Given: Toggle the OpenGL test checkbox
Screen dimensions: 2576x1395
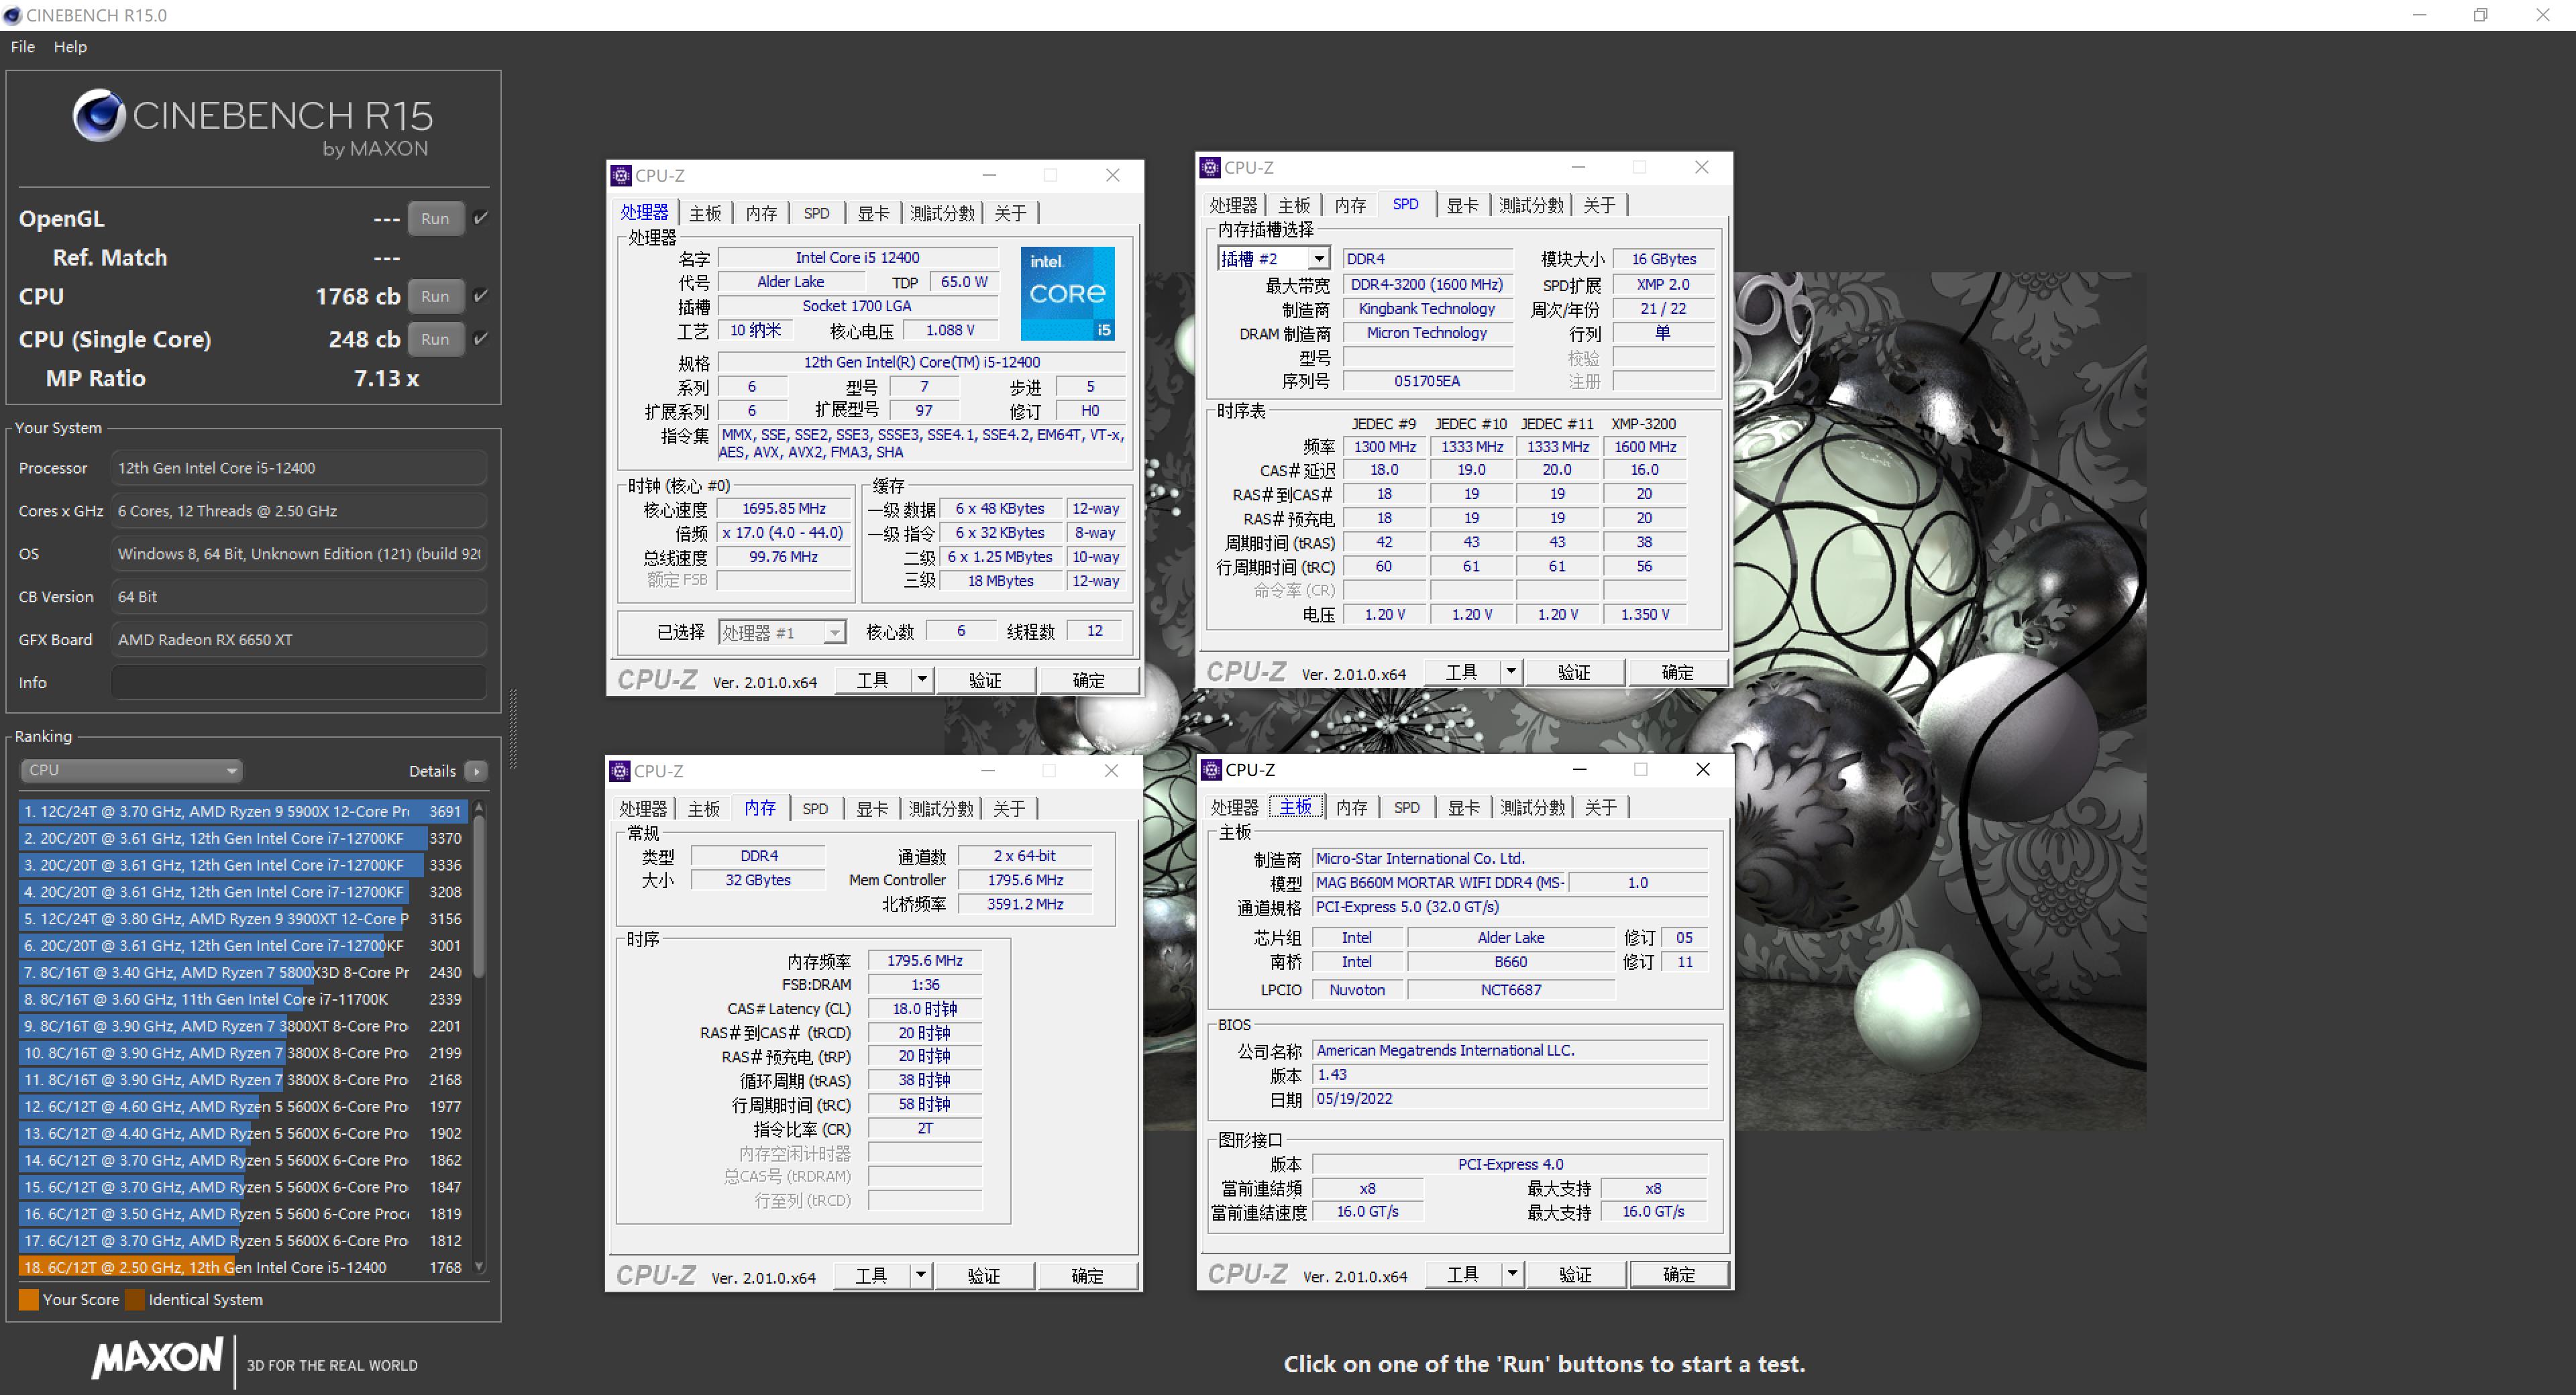Looking at the screenshot, I should click(x=481, y=218).
